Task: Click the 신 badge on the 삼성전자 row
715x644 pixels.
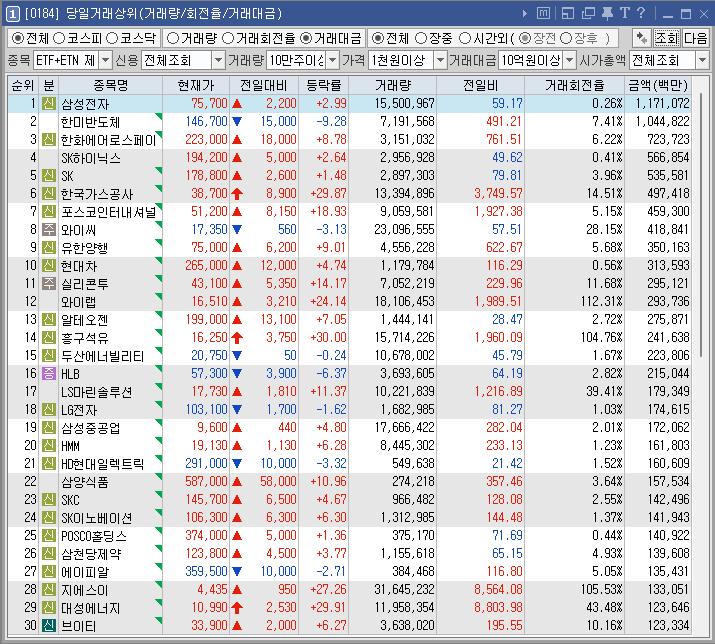Action: 49,104
